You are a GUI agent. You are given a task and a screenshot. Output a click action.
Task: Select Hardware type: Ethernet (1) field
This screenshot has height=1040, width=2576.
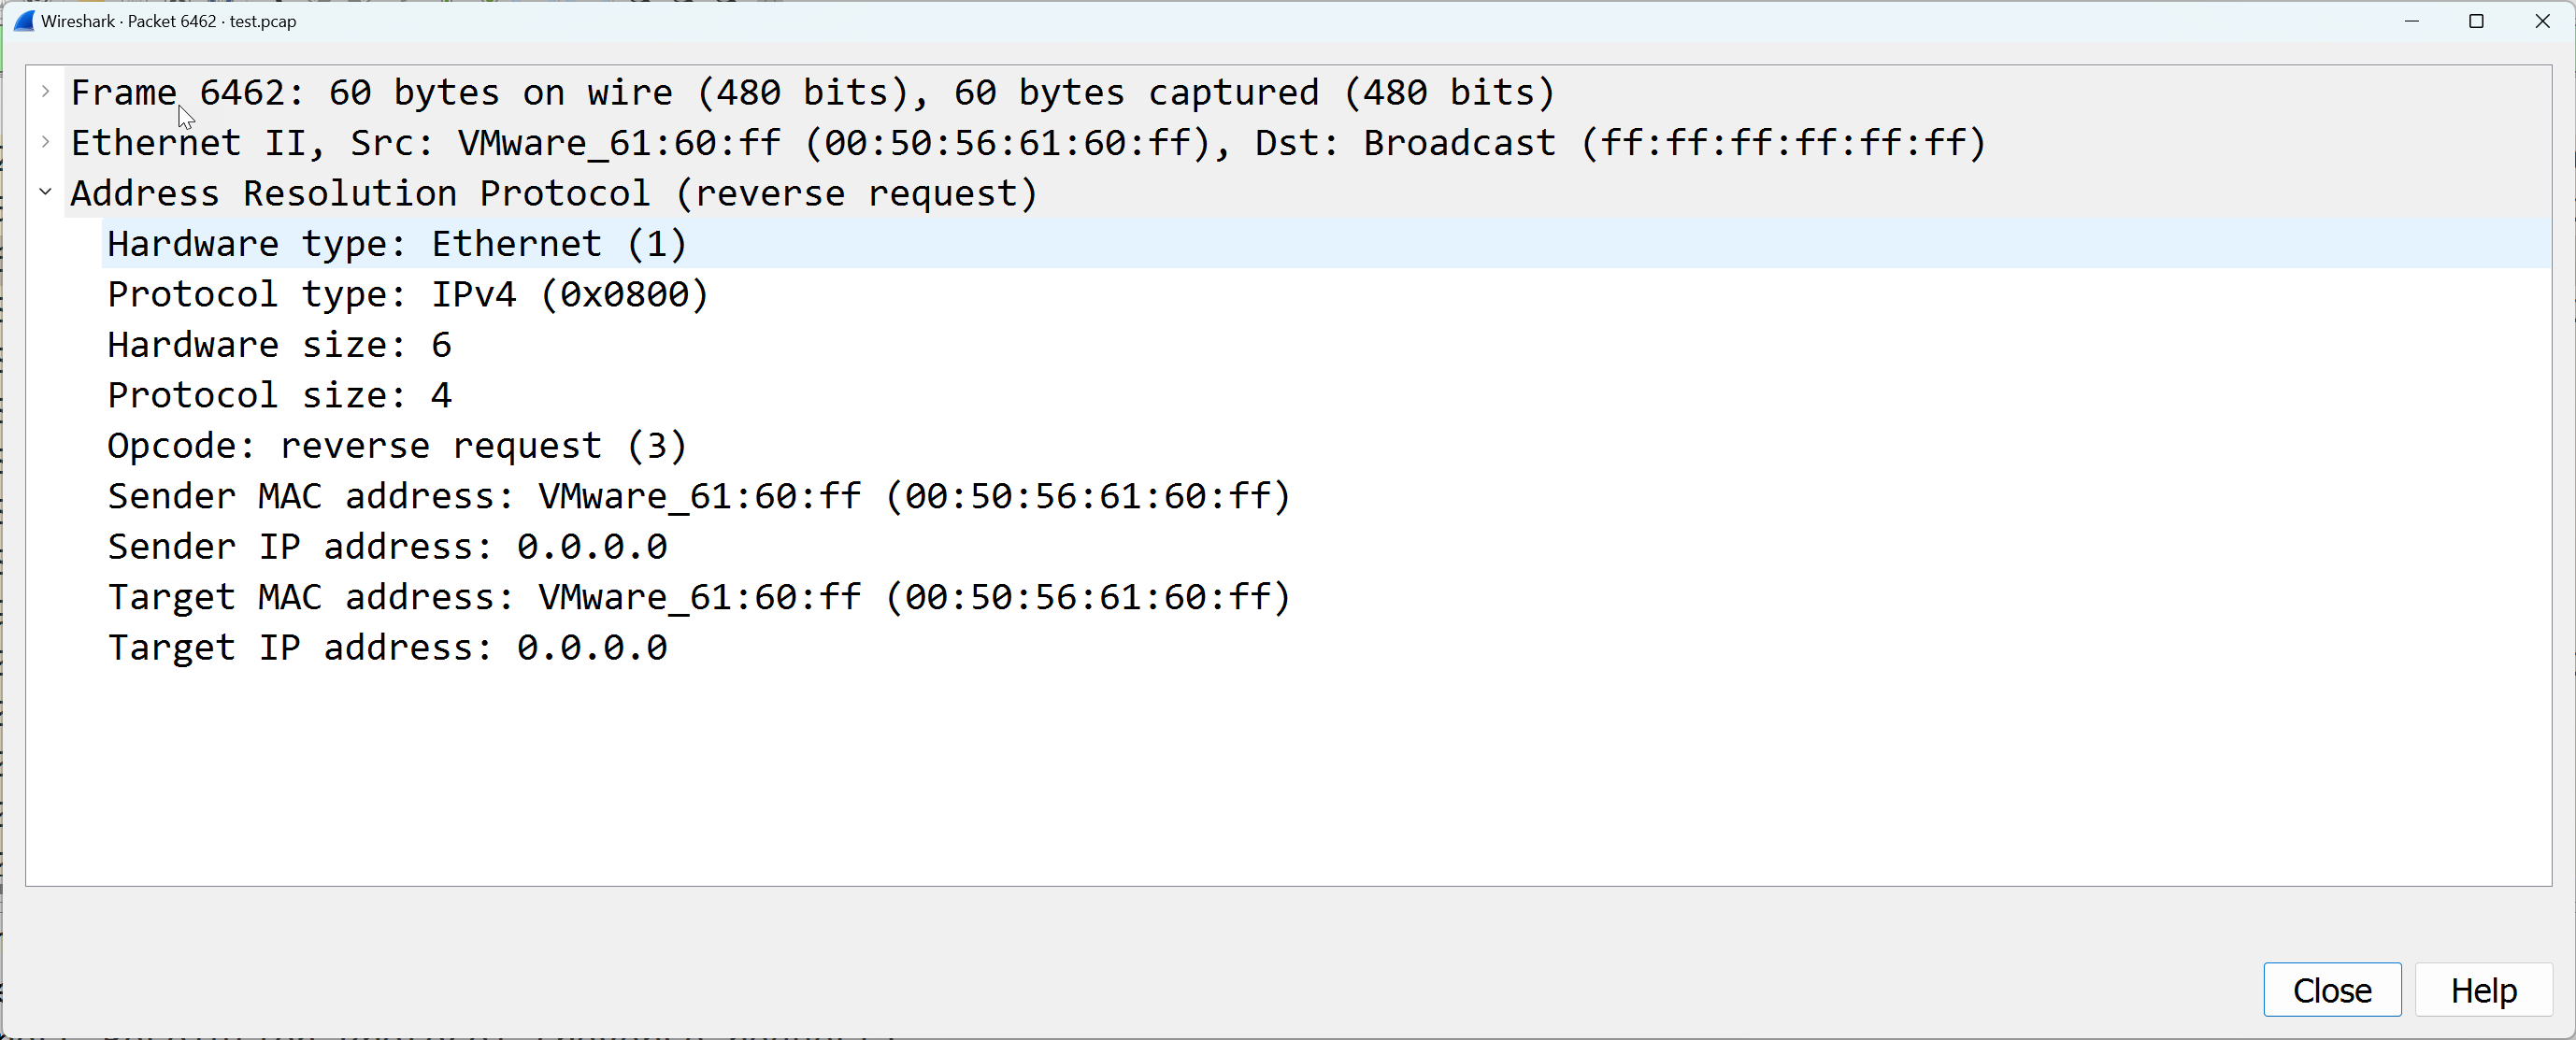pyautogui.click(x=1326, y=244)
